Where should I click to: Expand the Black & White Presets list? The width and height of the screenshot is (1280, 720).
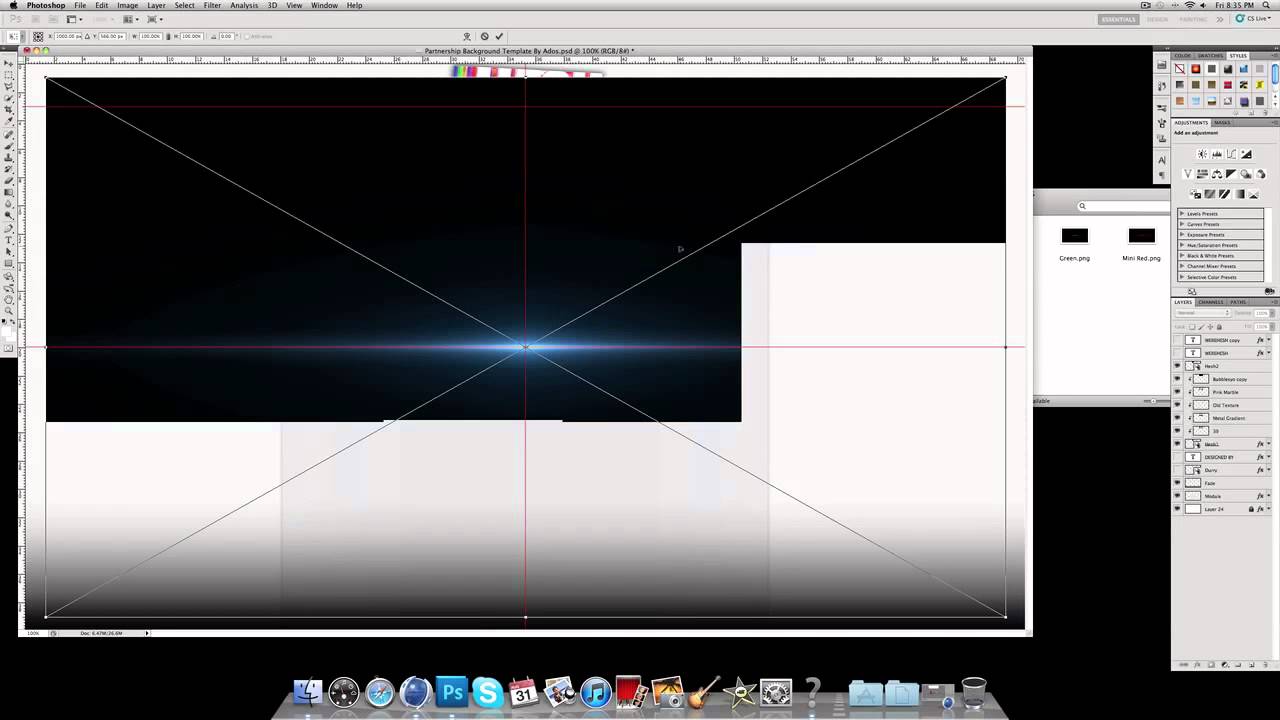pos(1182,256)
